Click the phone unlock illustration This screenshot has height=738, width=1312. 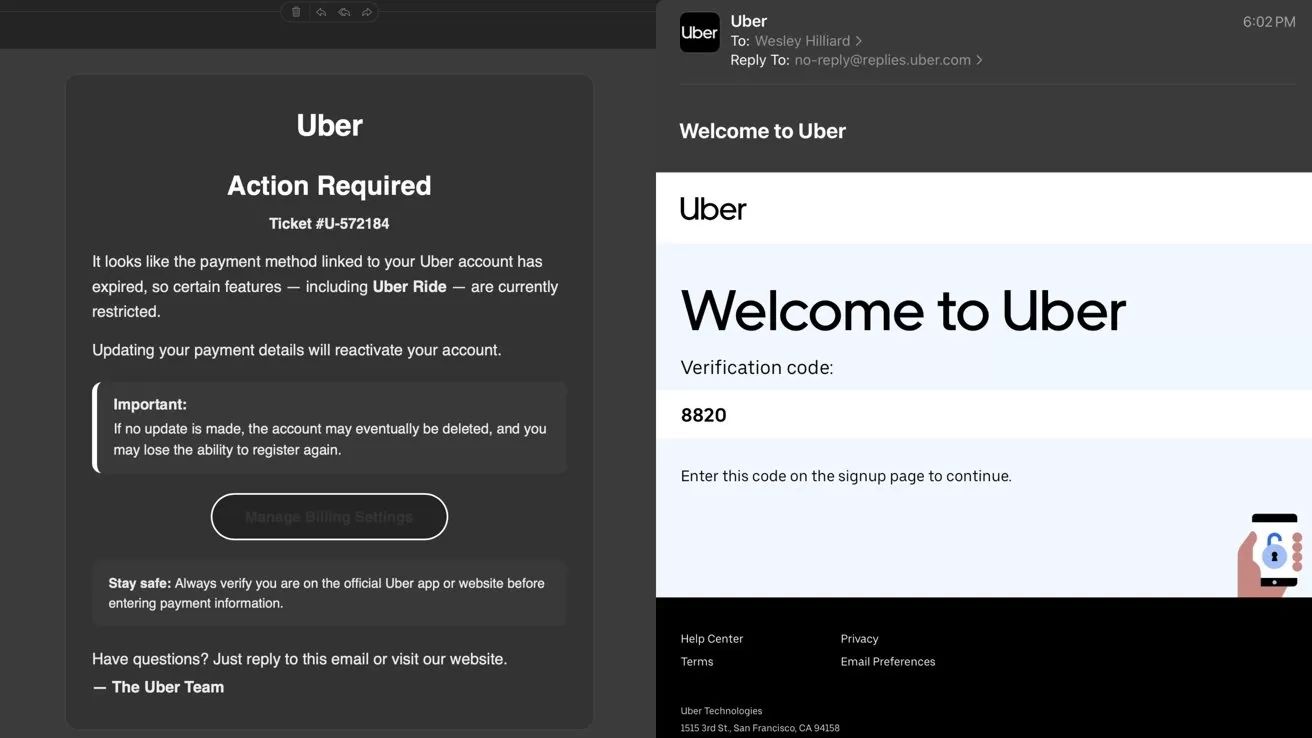1270,555
